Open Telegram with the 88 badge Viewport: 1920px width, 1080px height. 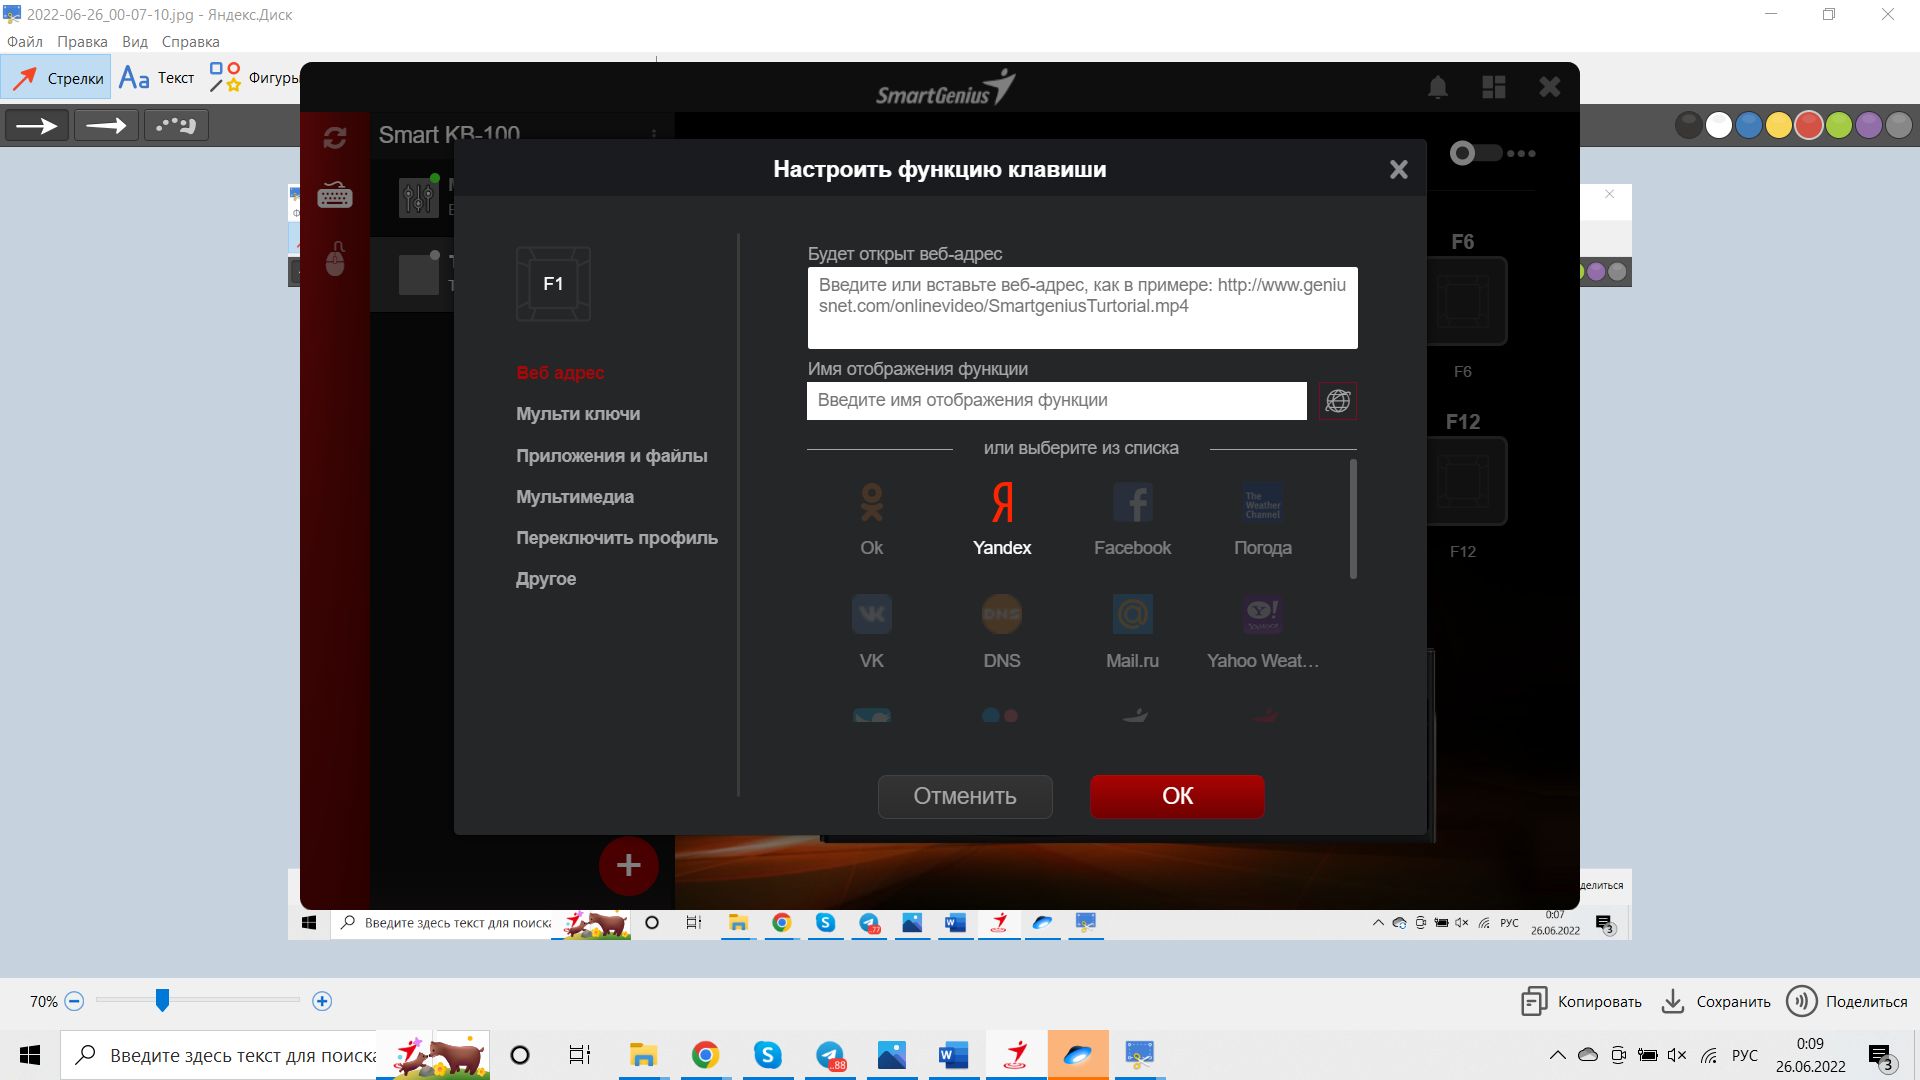[x=830, y=1055]
